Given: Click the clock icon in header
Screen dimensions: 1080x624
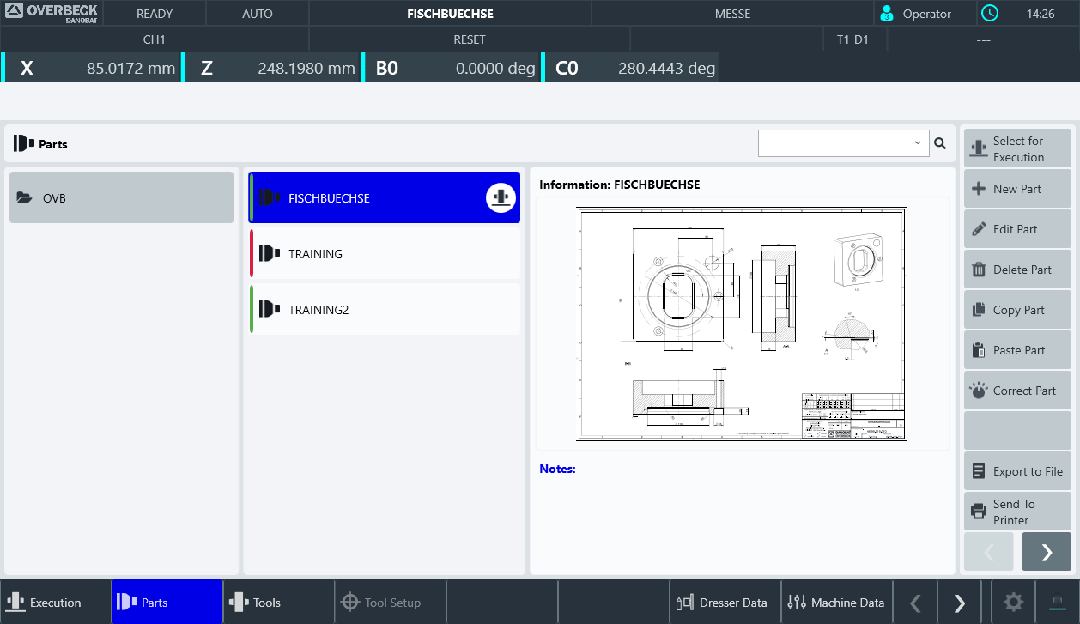Looking at the screenshot, I should pos(989,13).
